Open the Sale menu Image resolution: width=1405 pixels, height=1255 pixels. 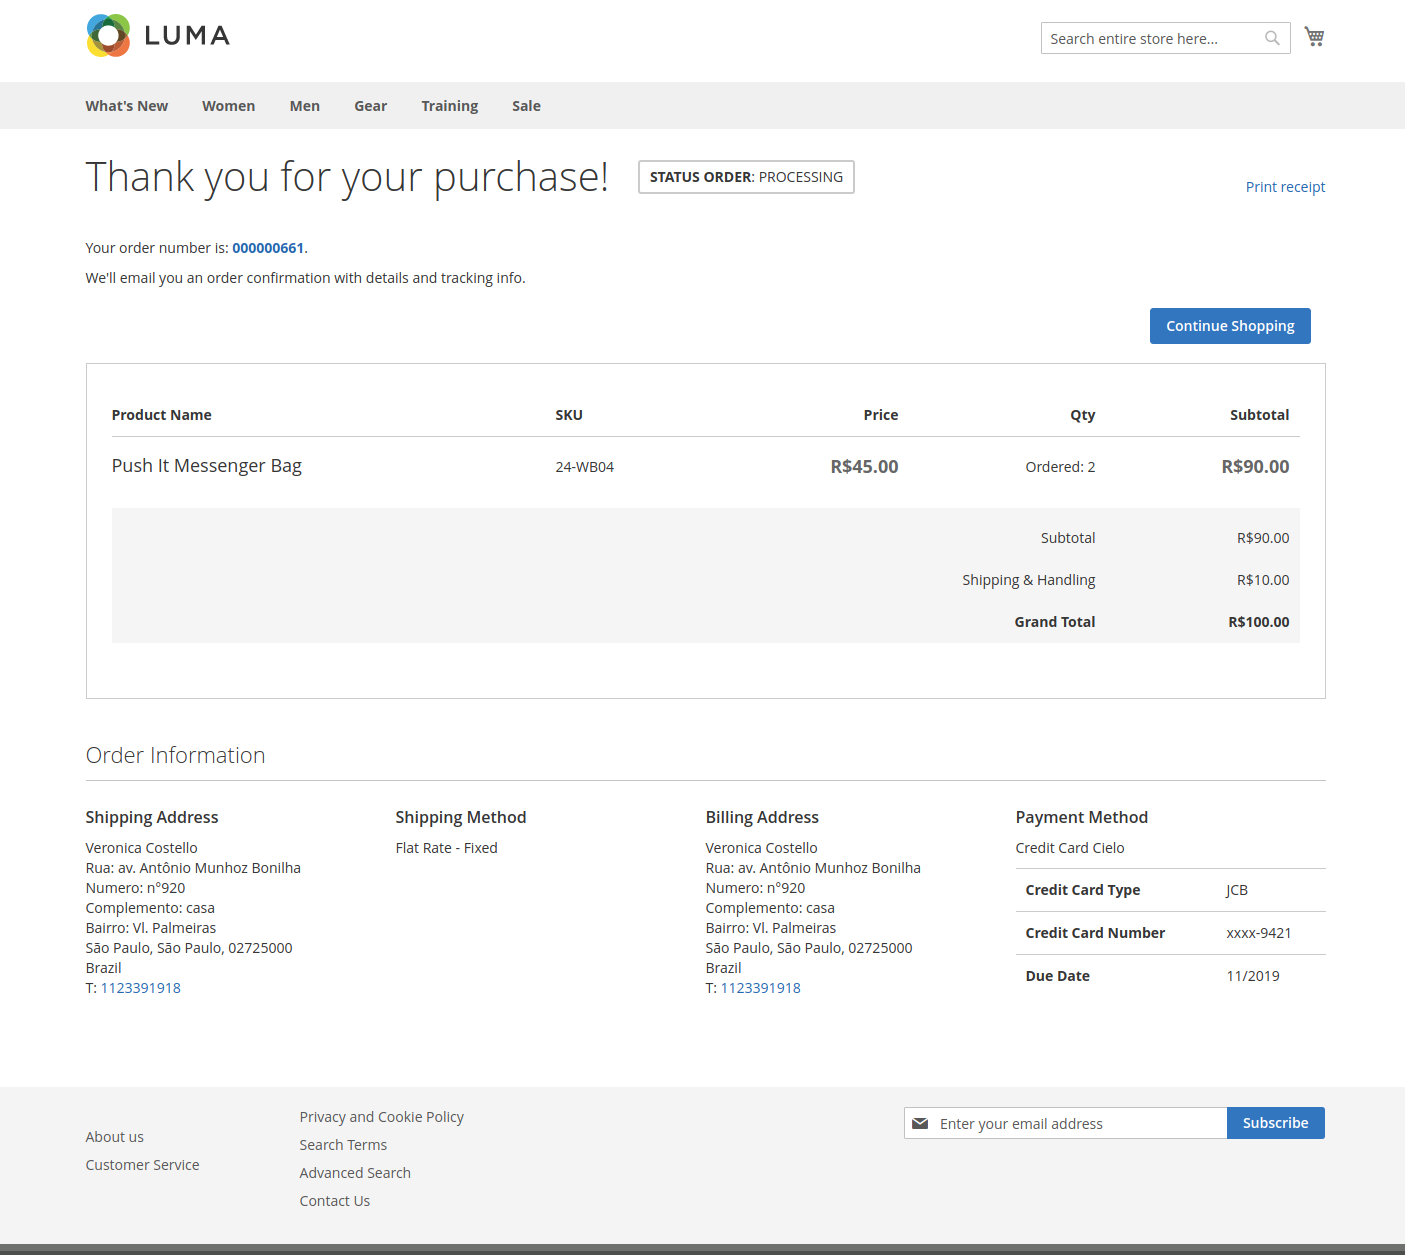tap(527, 106)
